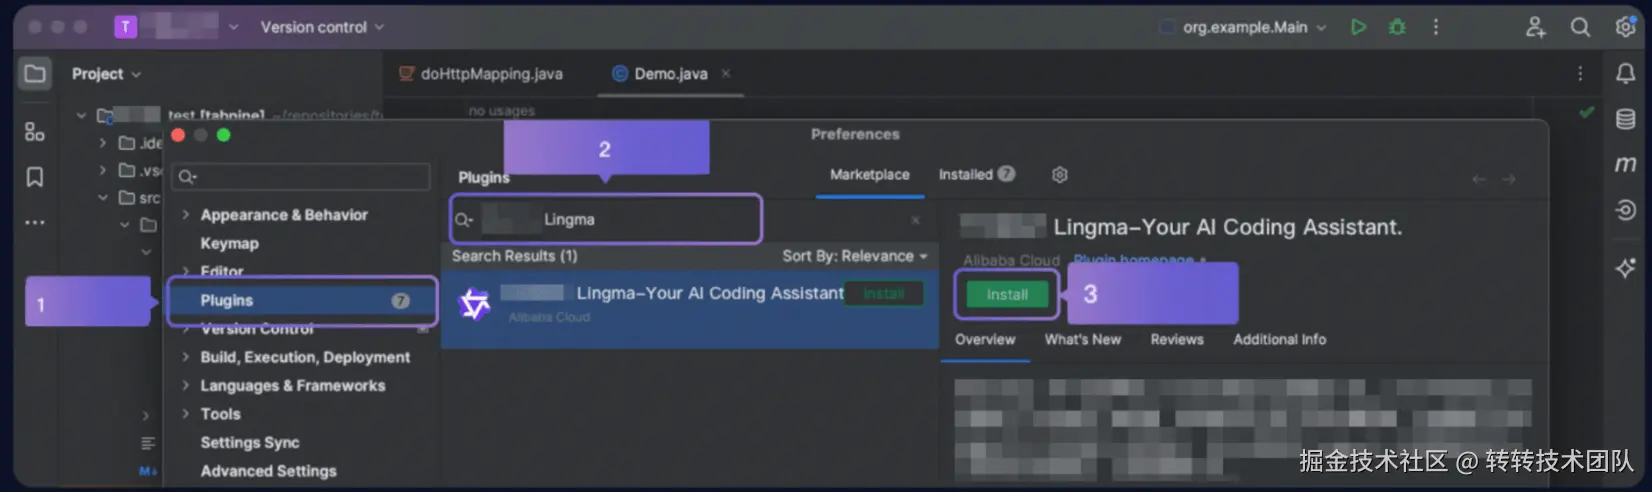Focus the Preferences settings search field
This screenshot has height=492, width=1652.
coord(301,177)
